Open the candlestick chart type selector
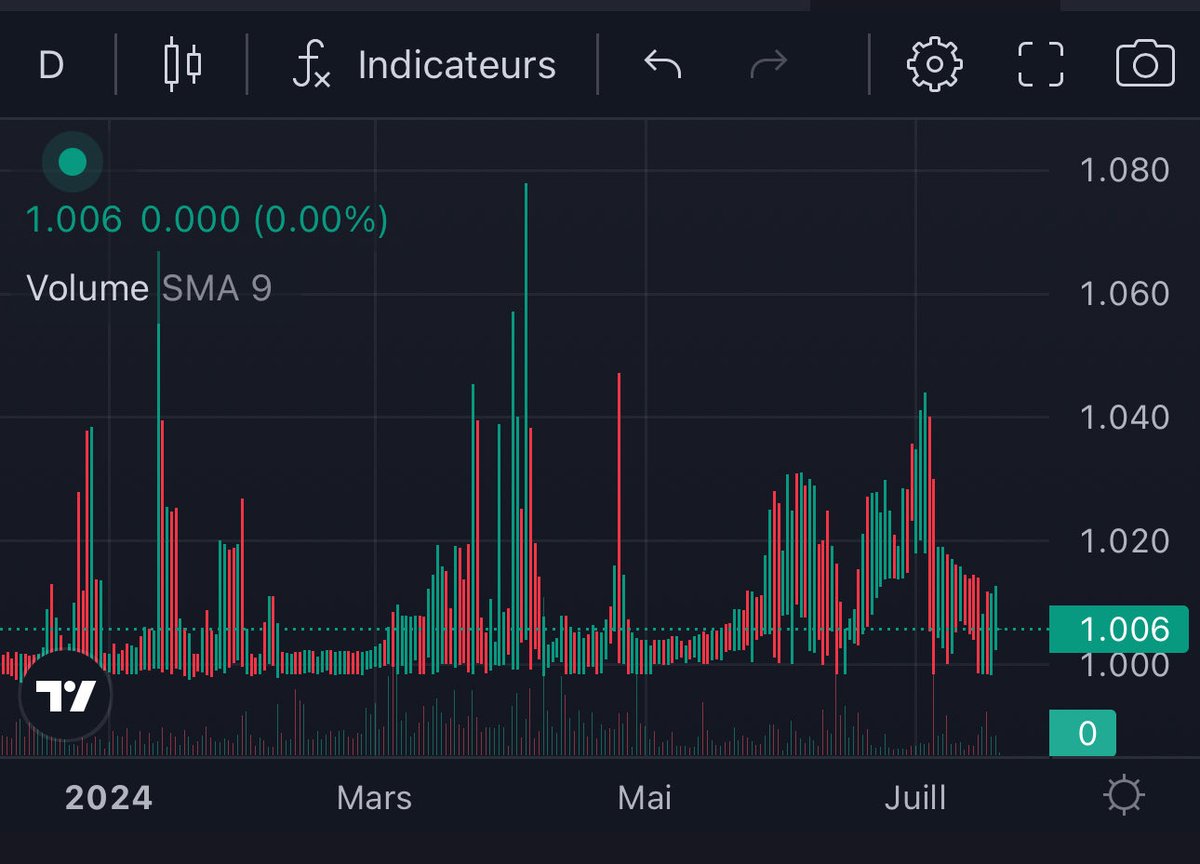Viewport: 1200px width, 864px height. pyautogui.click(x=182, y=65)
